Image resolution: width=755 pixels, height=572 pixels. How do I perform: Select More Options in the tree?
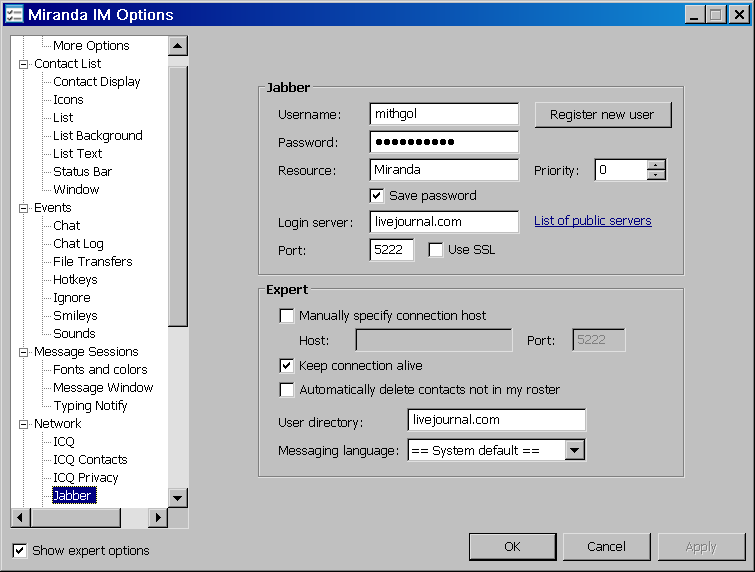coord(91,46)
